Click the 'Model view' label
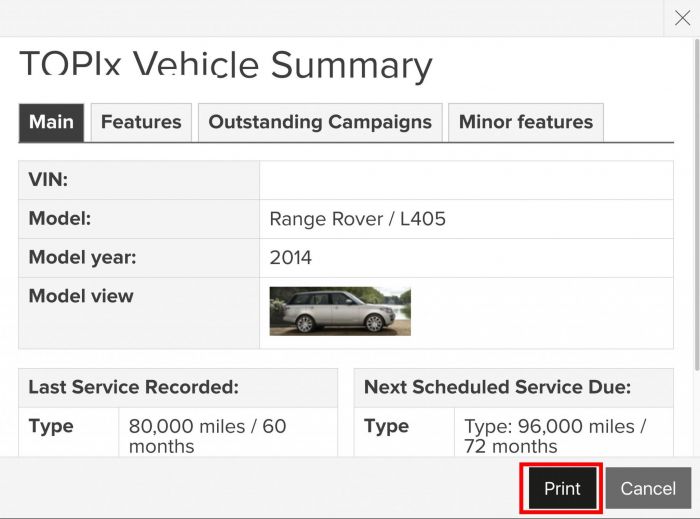The height and width of the screenshot is (519, 700). point(81,296)
